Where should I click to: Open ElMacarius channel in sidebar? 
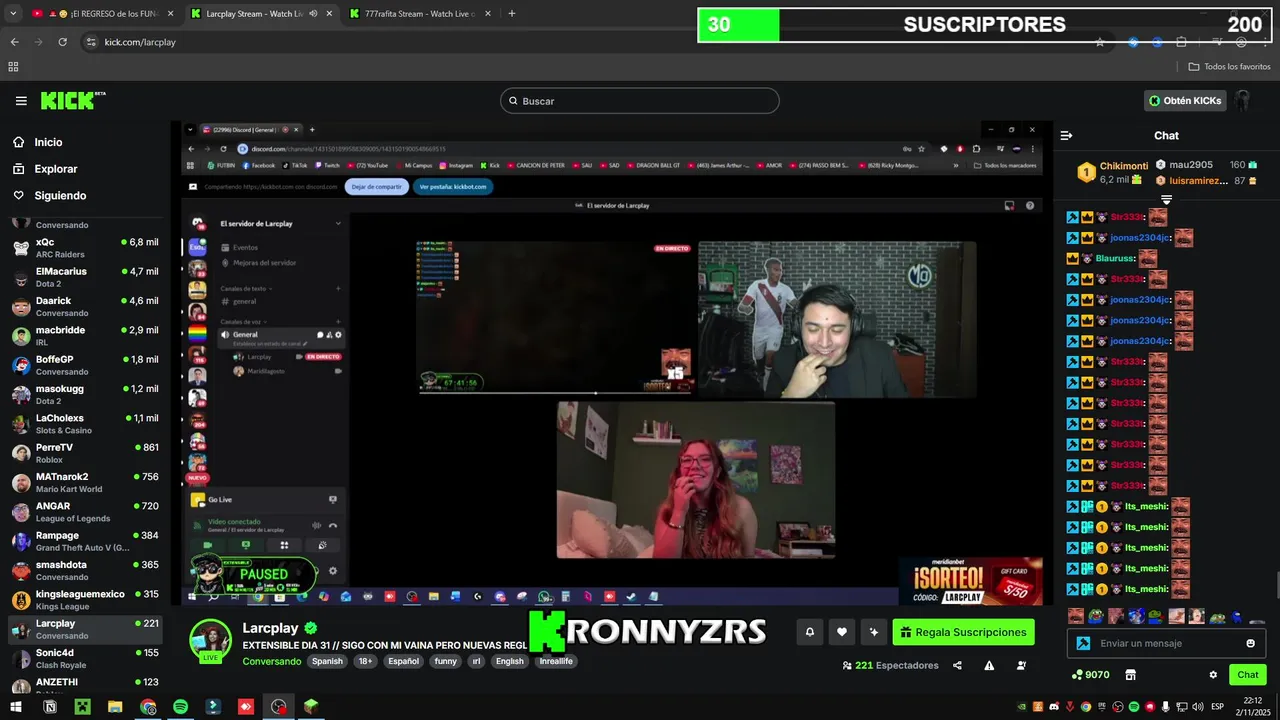pos(85,277)
